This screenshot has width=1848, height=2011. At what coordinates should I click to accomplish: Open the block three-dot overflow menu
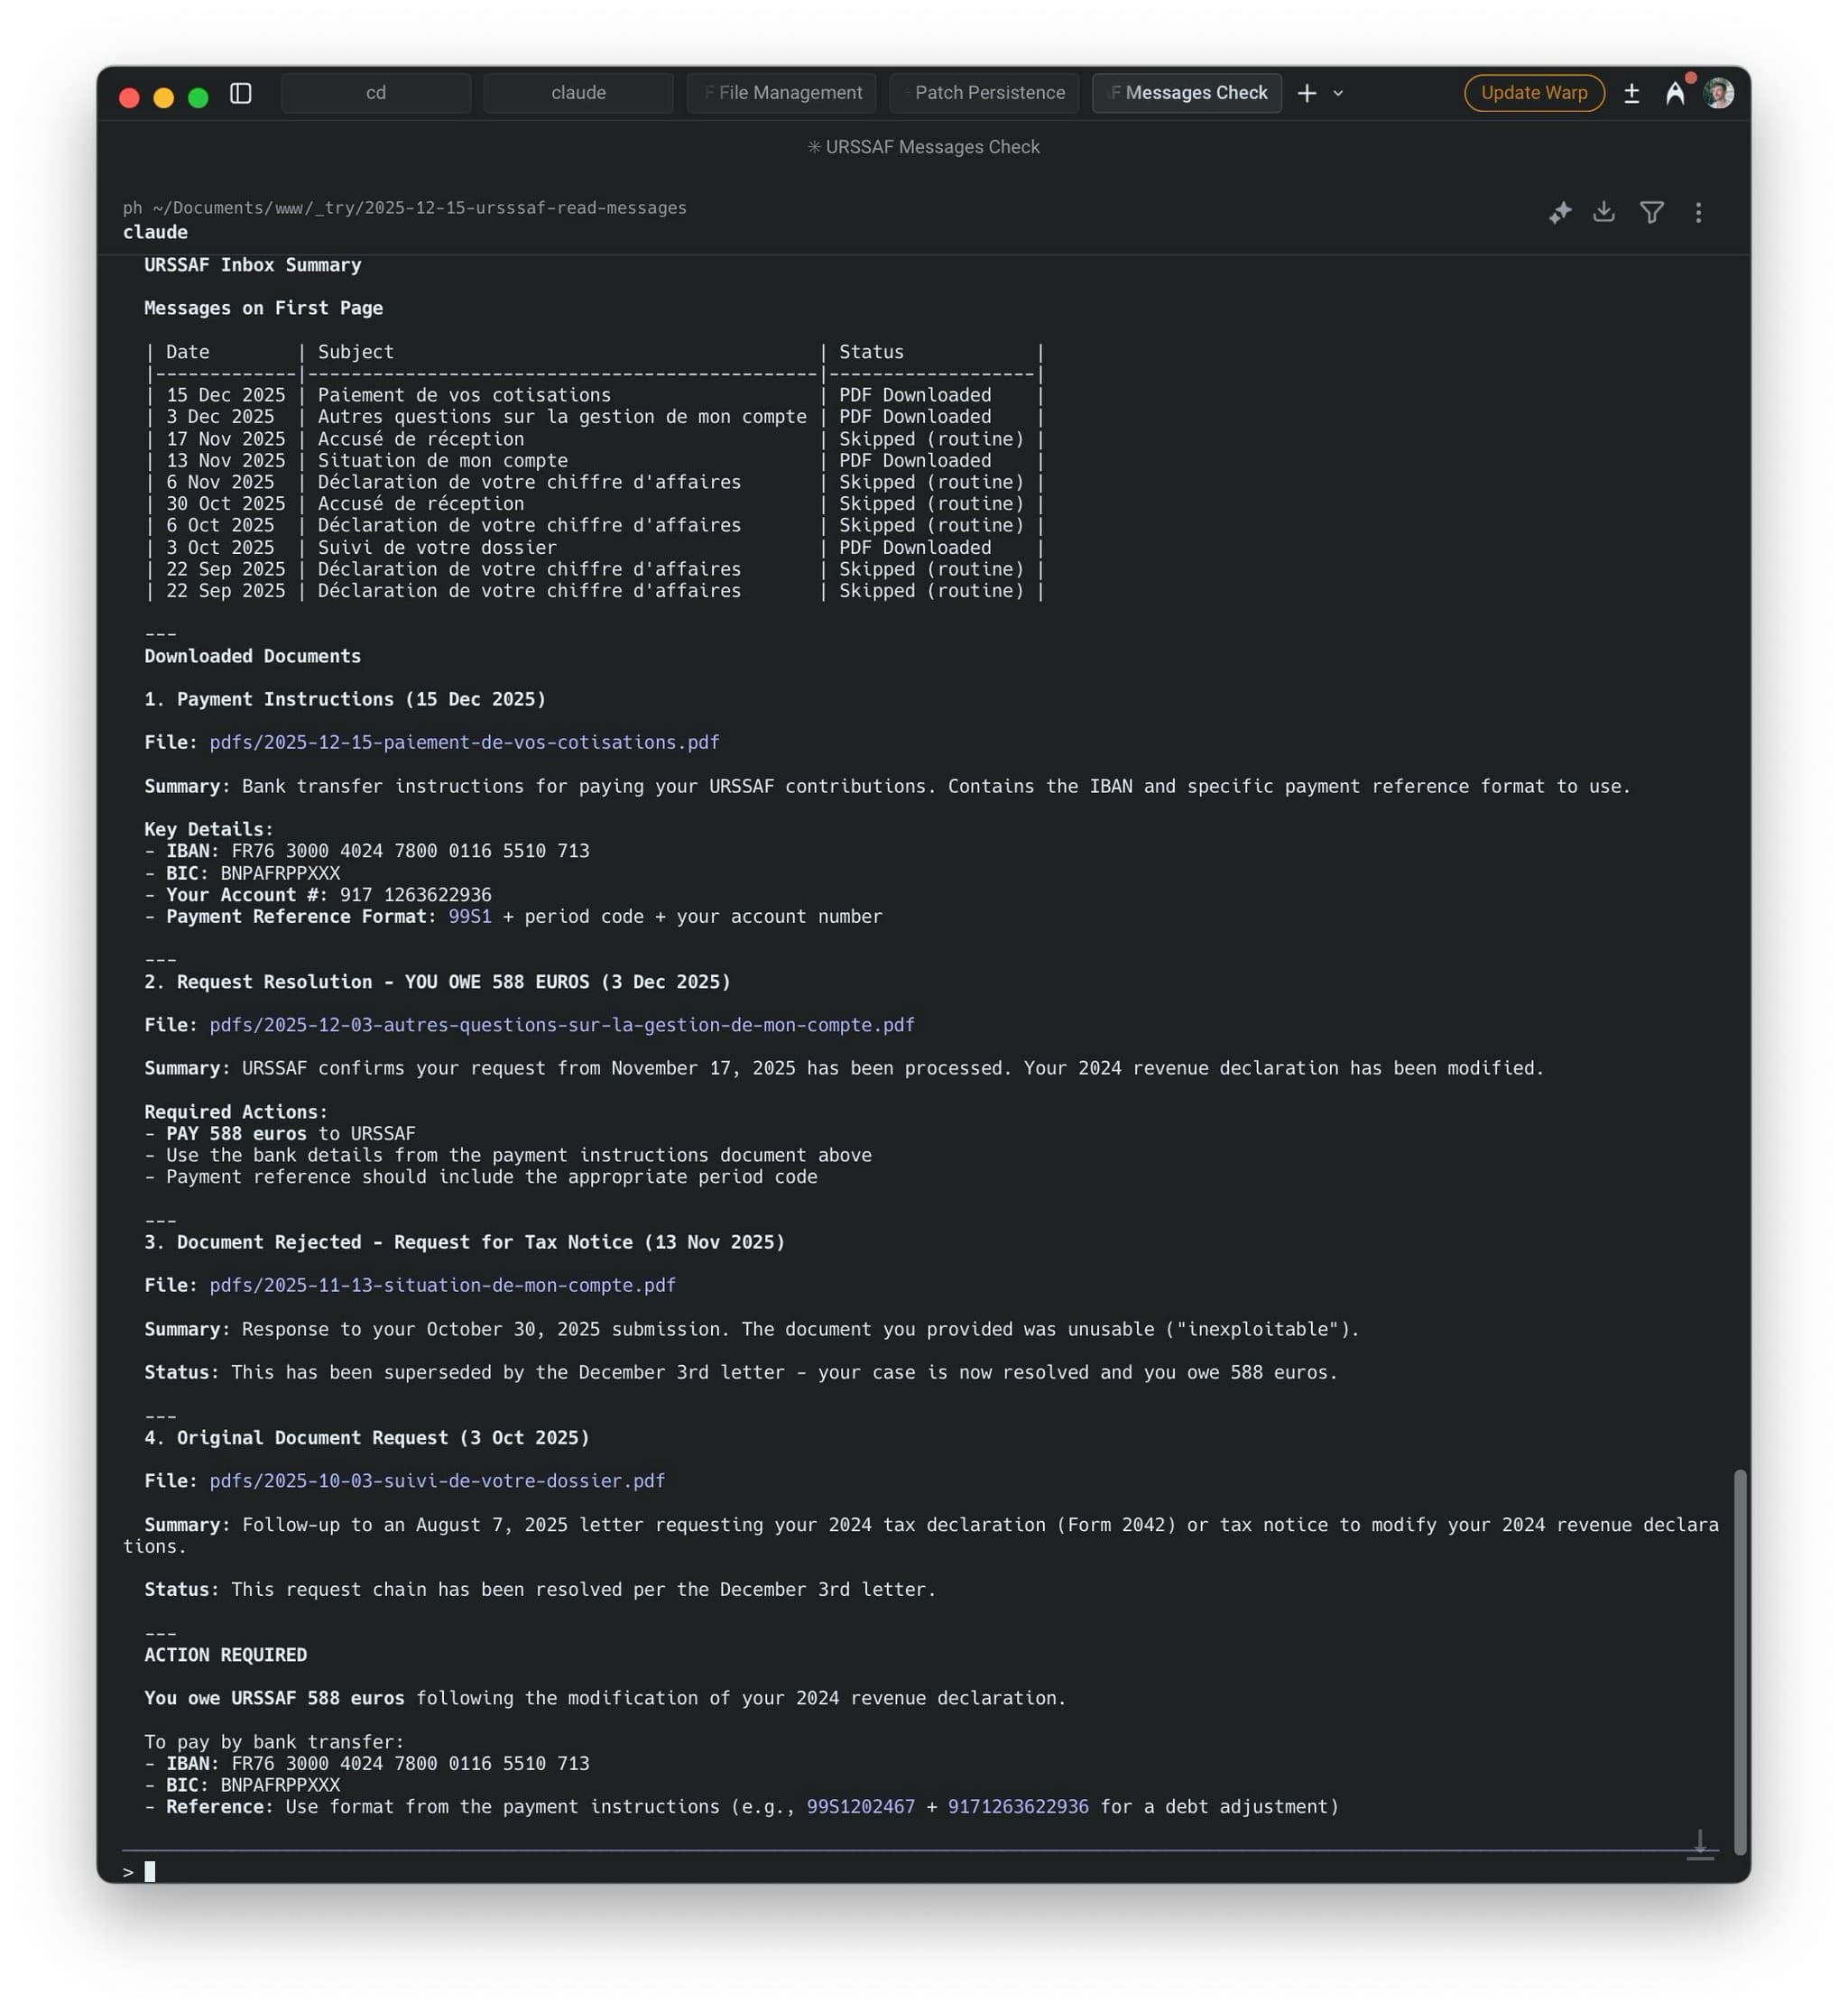1698,212
